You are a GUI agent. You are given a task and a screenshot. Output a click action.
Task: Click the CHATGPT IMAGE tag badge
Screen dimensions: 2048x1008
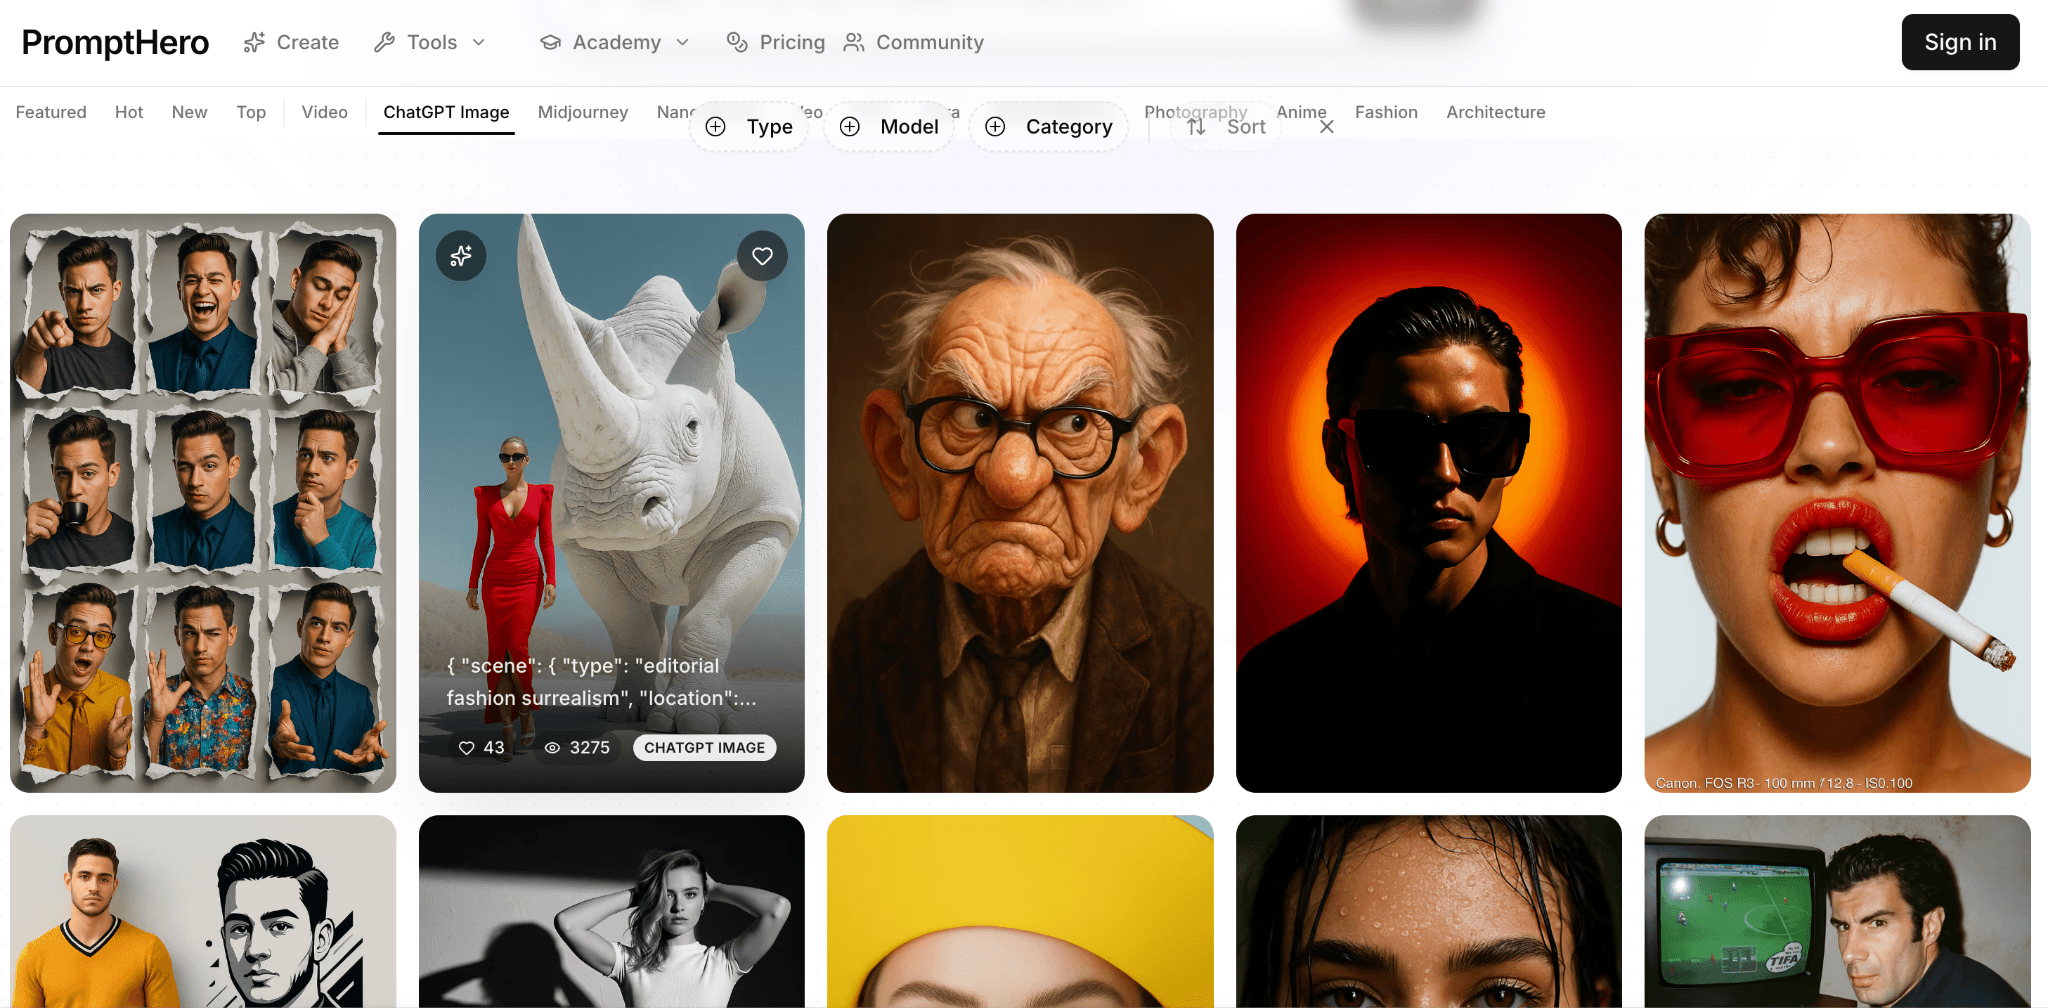pyautogui.click(x=704, y=748)
